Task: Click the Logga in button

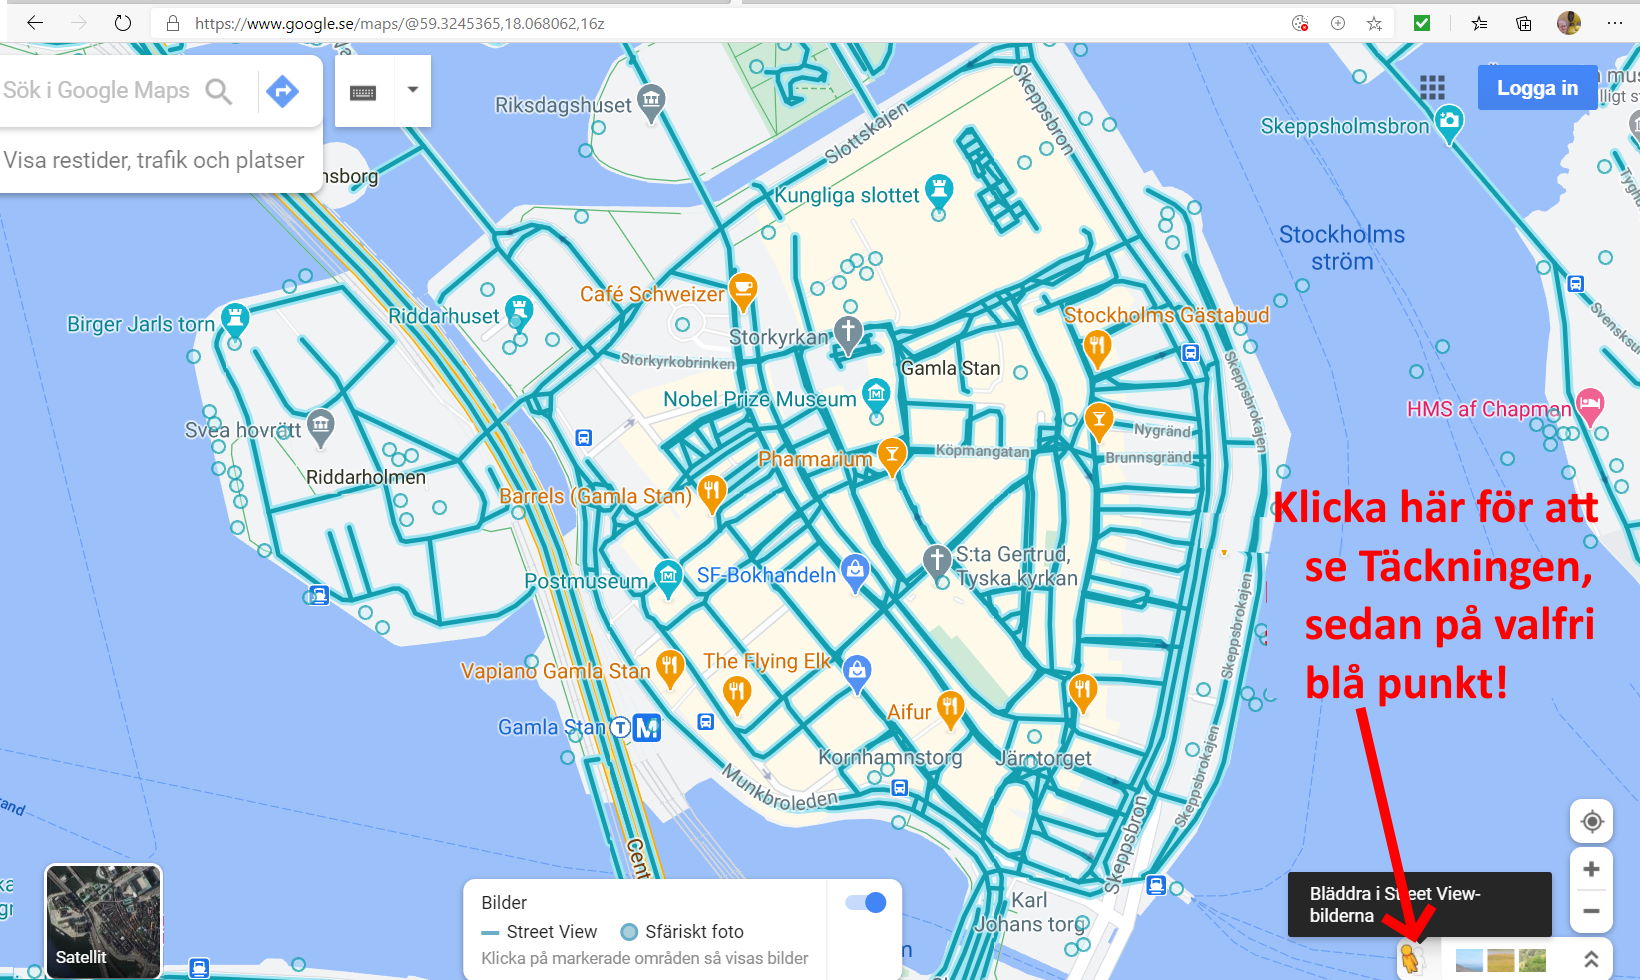Action: [1537, 88]
